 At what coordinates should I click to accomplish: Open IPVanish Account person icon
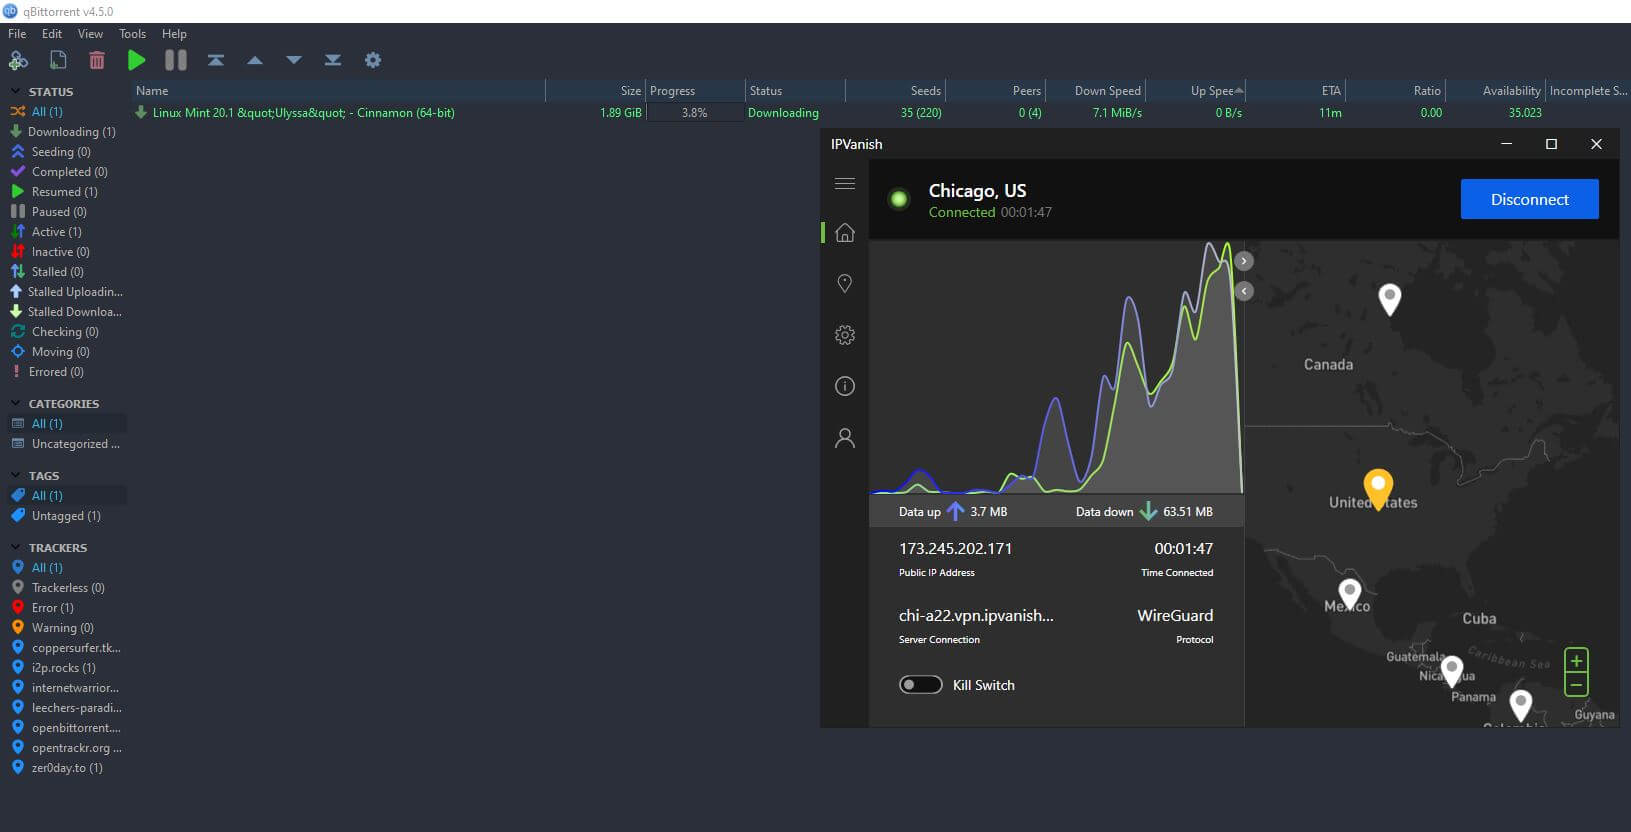[x=845, y=438]
